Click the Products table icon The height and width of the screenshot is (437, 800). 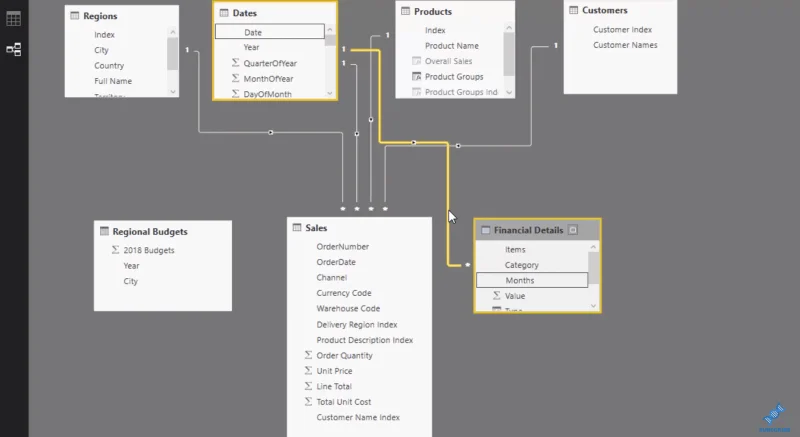click(x=406, y=11)
